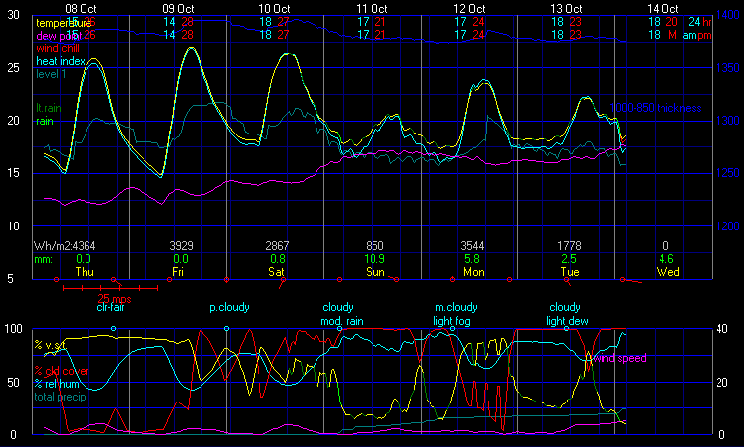Select the teal "level 1" legend label
Viewport: 744px width, 447px height.
pos(51,74)
